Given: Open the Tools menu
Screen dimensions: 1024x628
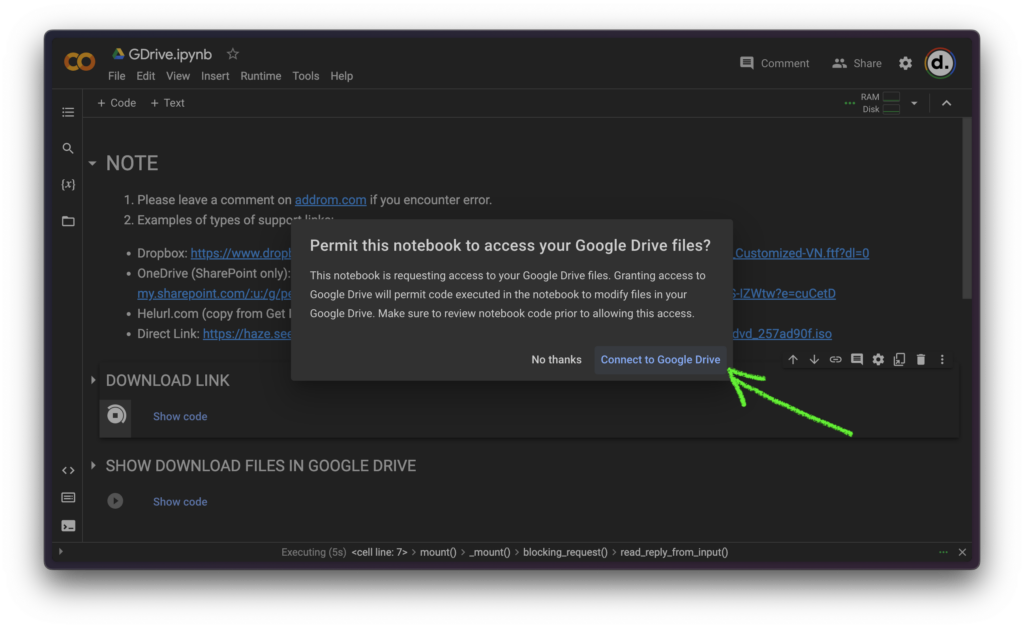Looking at the screenshot, I should pyautogui.click(x=306, y=76).
